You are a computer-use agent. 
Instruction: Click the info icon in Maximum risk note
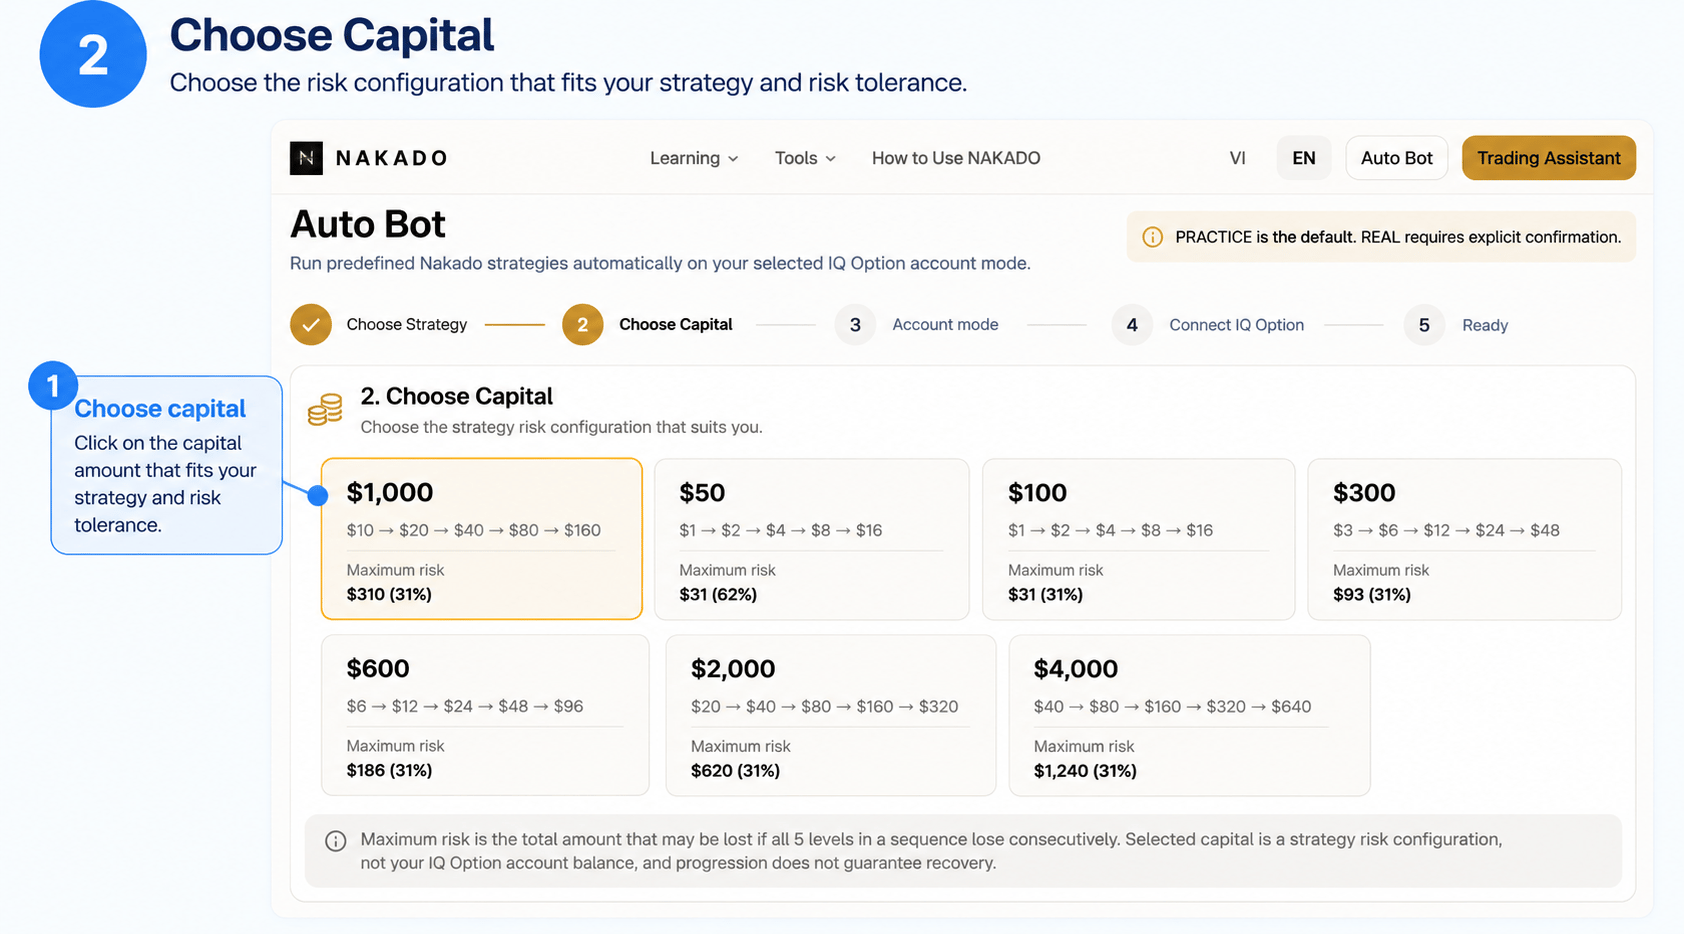pyautogui.click(x=336, y=841)
